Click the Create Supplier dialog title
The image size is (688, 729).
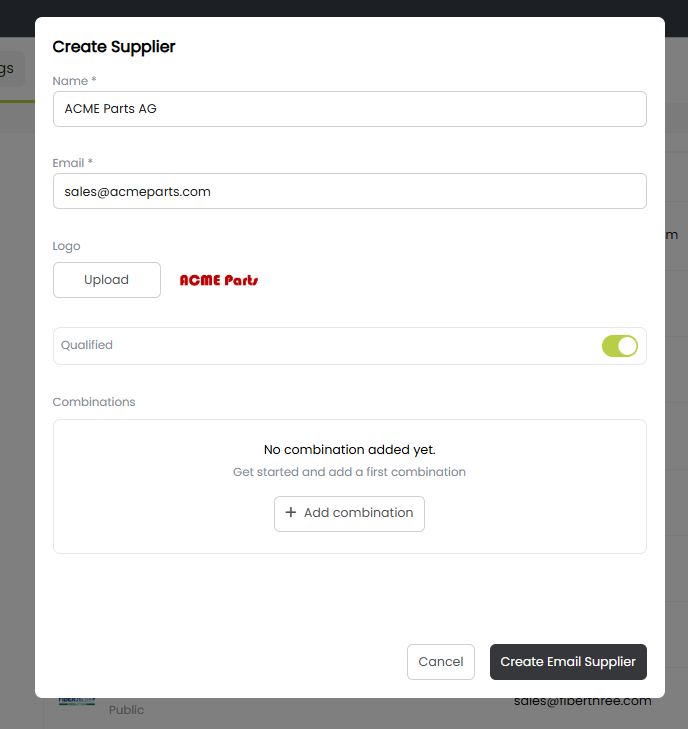pyautogui.click(x=114, y=47)
